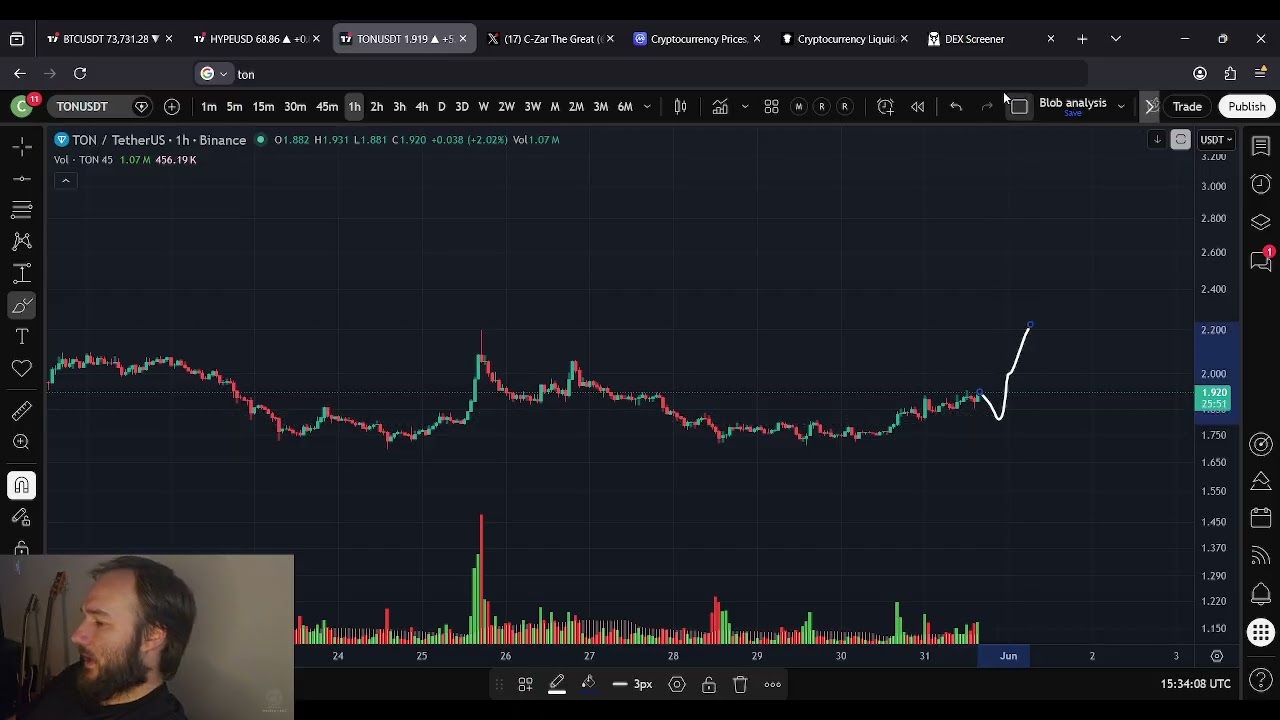Open the chats panel with notification
Screen dimensions: 1280x720
click(1261, 260)
